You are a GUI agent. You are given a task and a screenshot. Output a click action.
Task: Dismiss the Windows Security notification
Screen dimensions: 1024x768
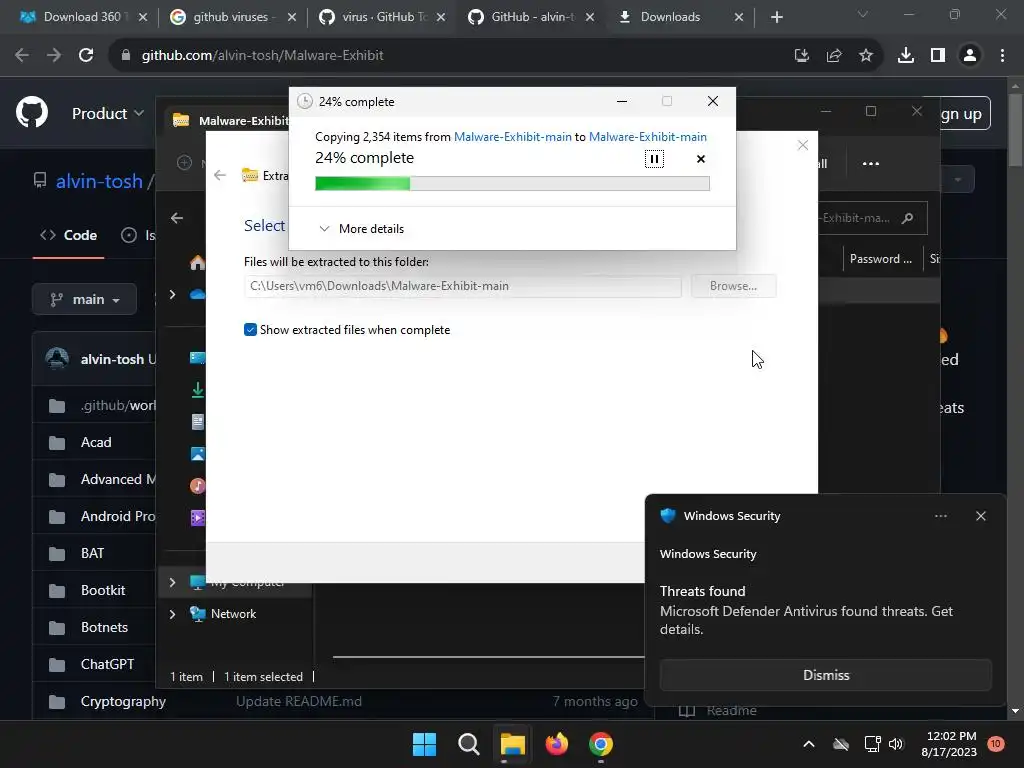pyautogui.click(x=825, y=675)
